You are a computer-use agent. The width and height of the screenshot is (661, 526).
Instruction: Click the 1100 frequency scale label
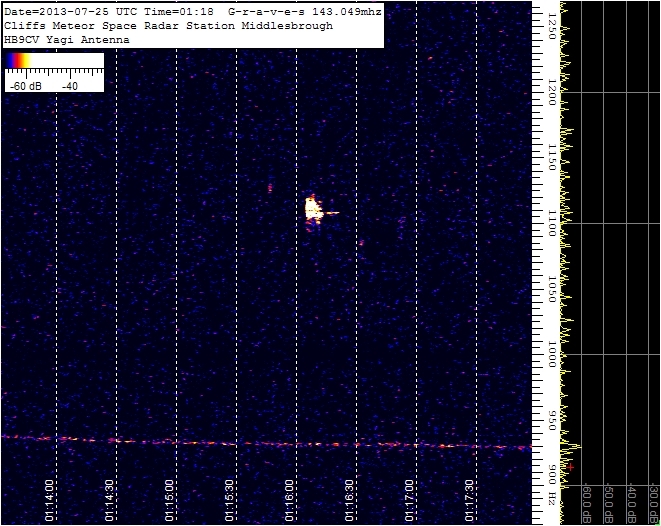point(552,223)
